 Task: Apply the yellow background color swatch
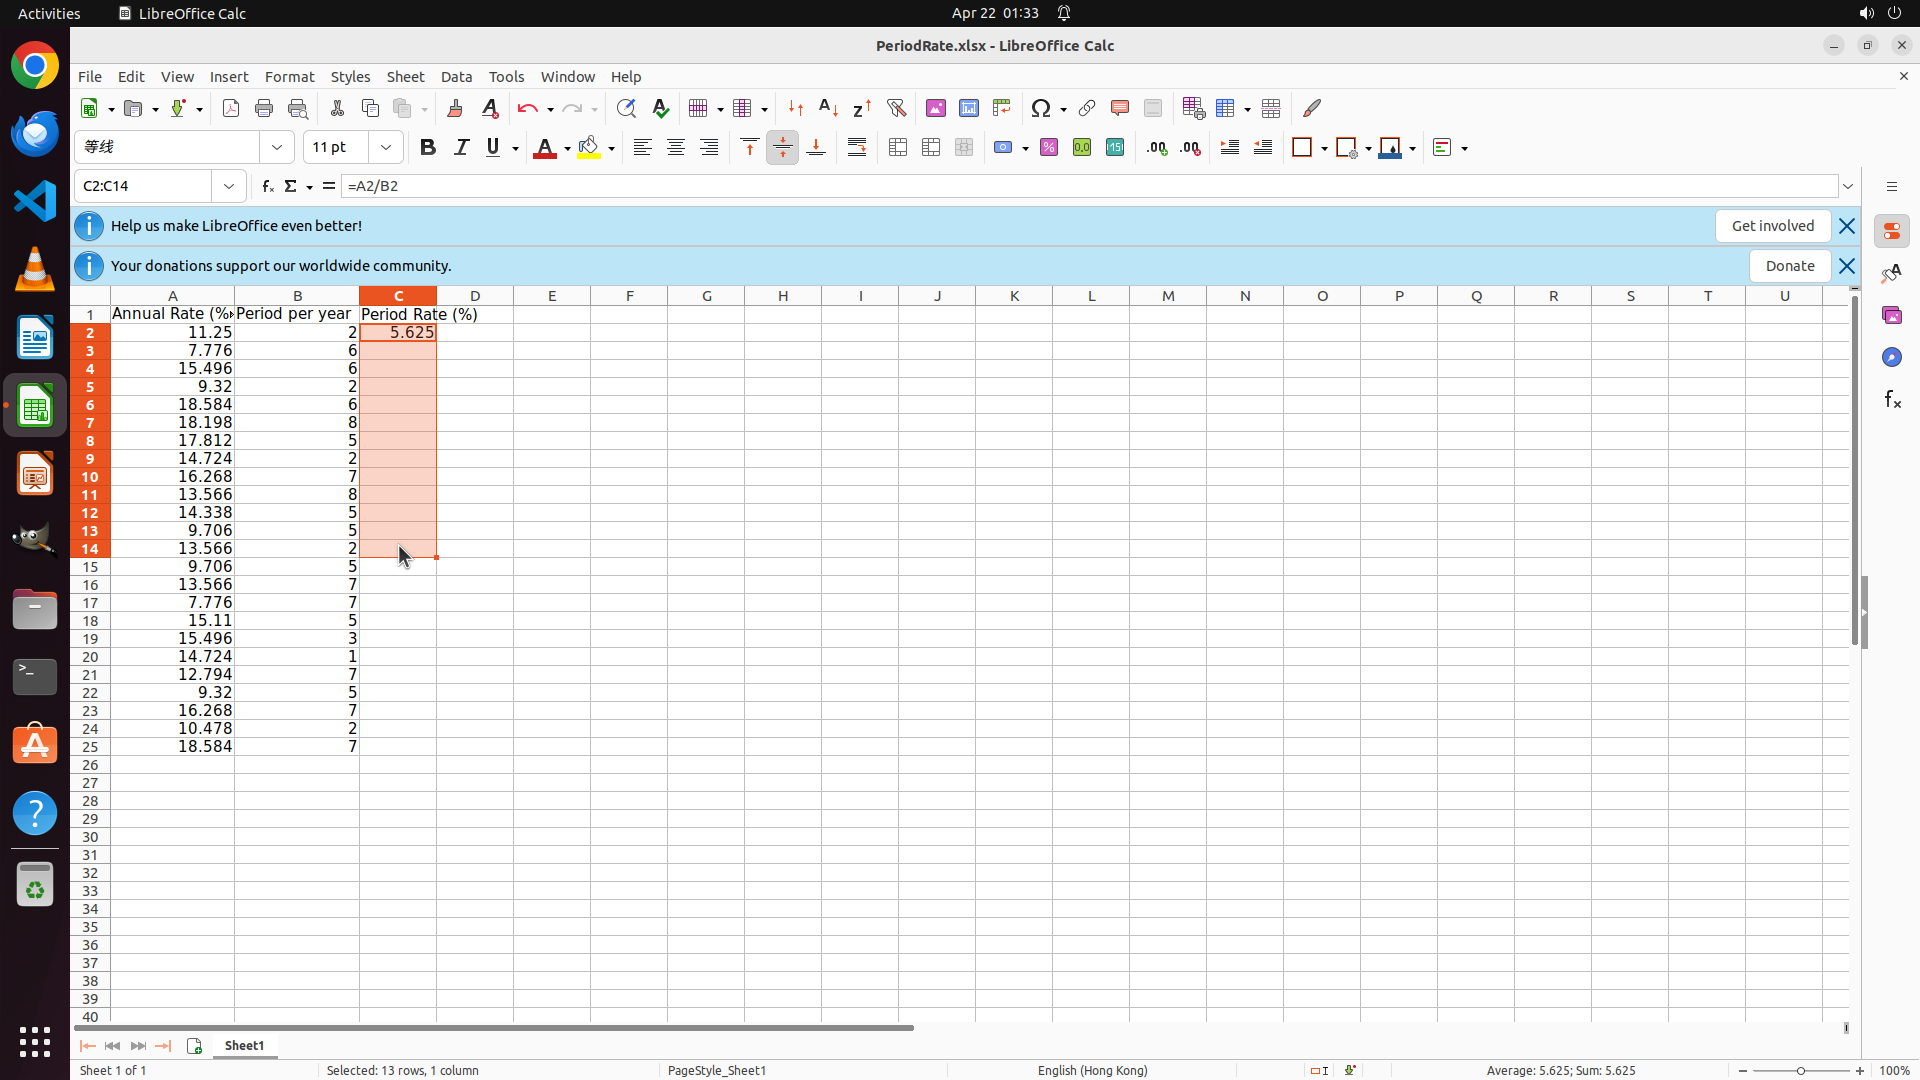[x=589, y=148]
